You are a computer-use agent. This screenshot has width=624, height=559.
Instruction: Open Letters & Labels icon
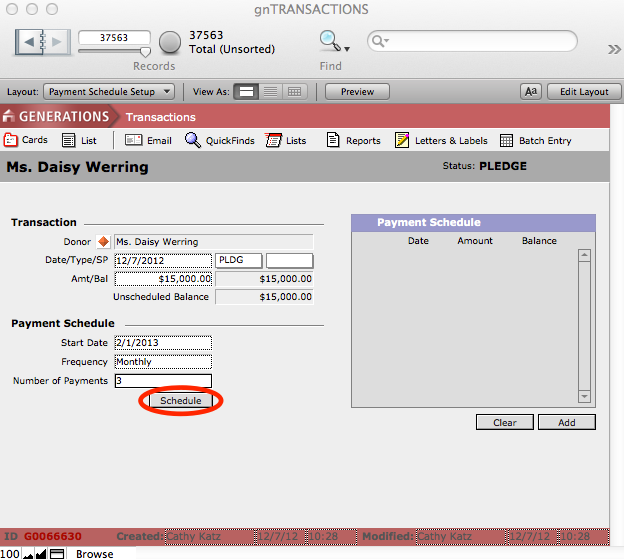tap(402, 140)
